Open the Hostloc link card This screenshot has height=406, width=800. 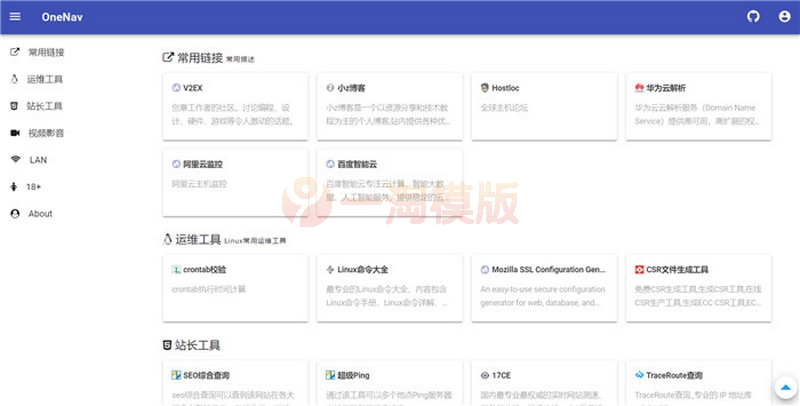pyautogui.click(x=544, y=106)
